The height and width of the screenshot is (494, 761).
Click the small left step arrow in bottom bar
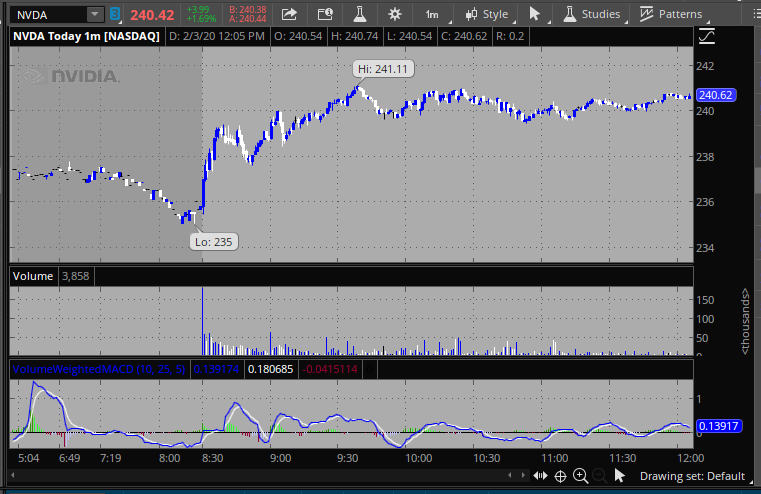click(510, 475)
